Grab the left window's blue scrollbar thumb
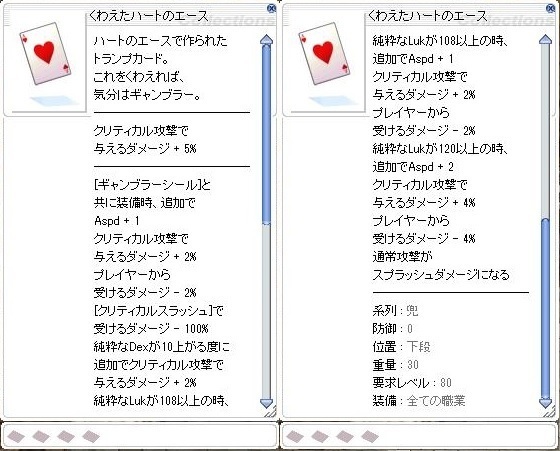 click(266, 134)
